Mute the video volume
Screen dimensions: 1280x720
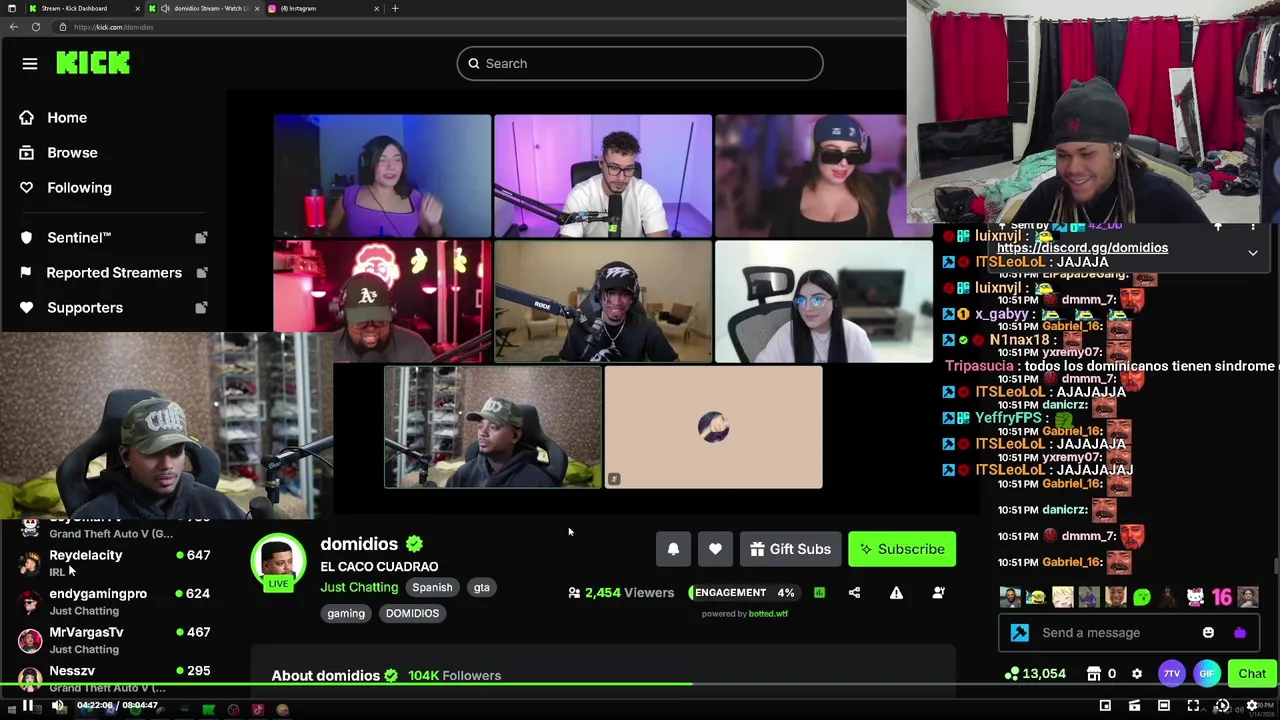coord(58,706)
